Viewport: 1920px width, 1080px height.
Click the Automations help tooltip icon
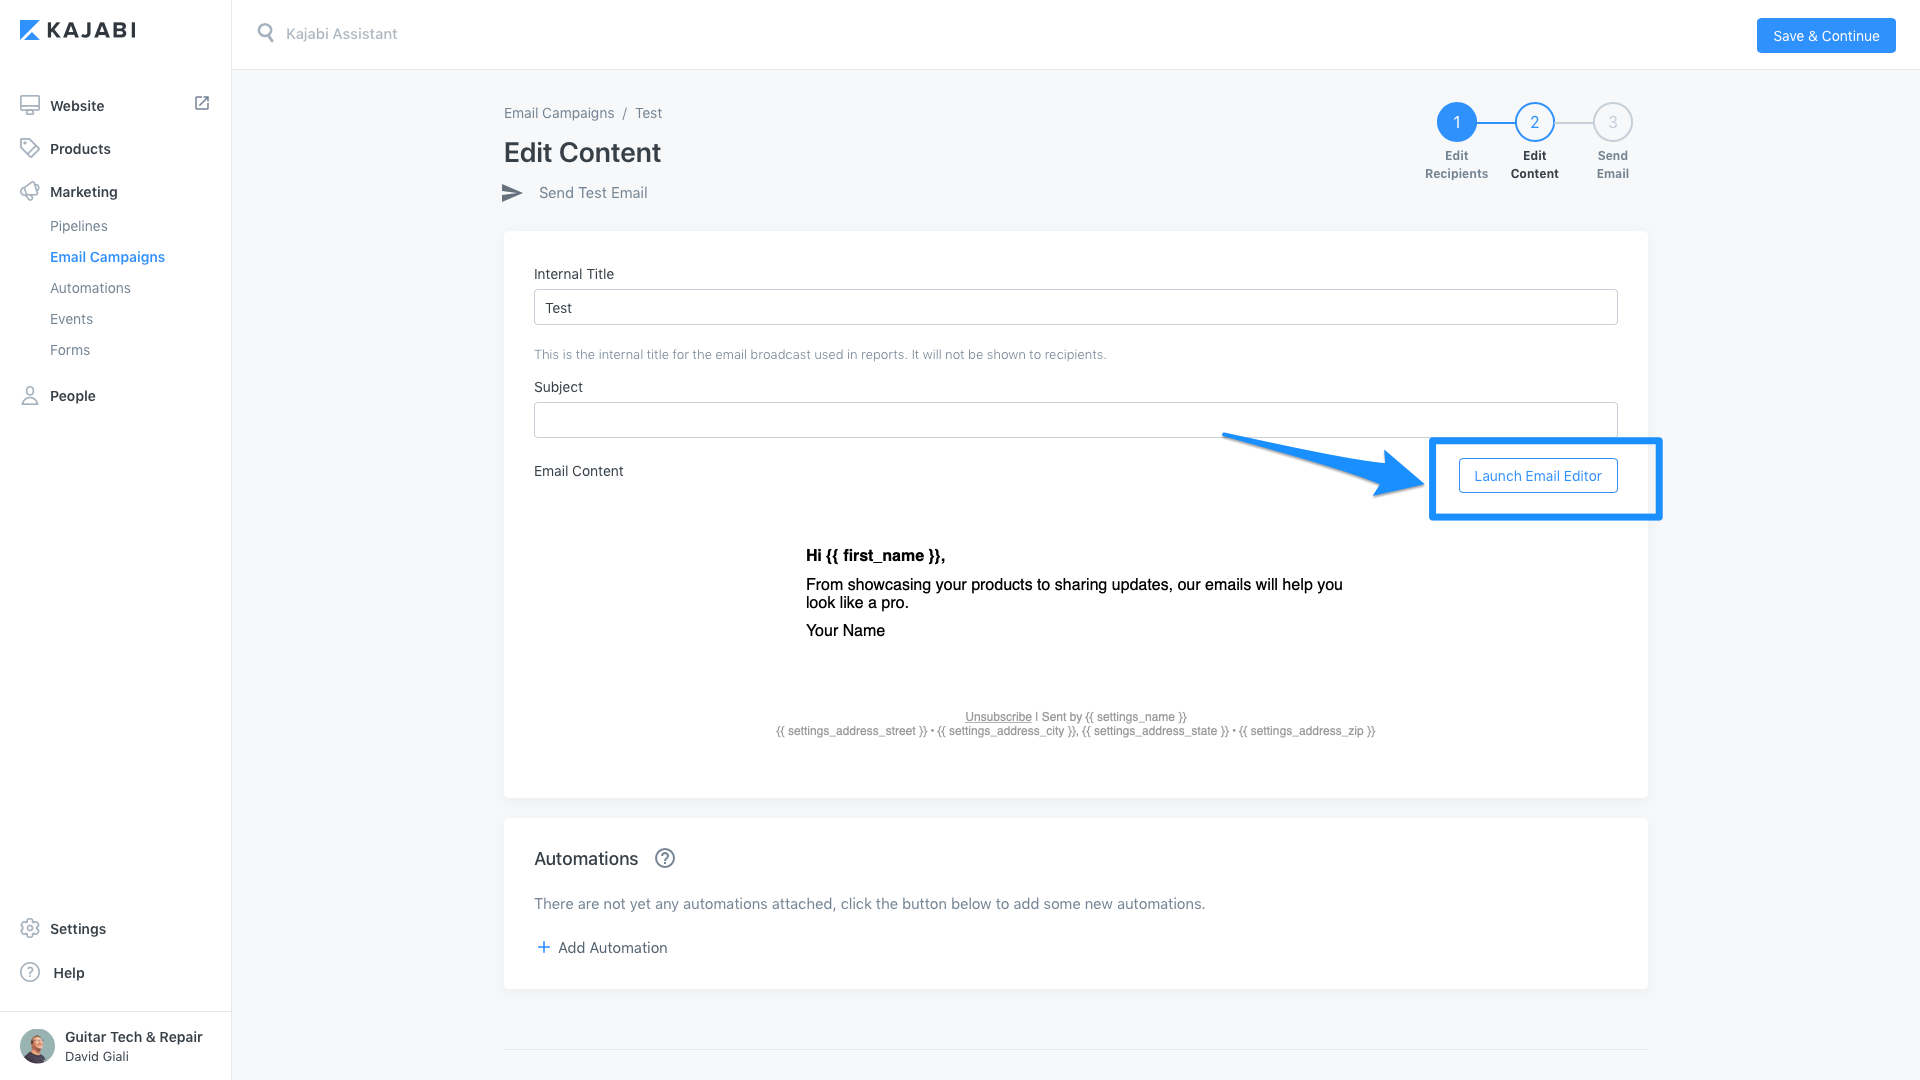pos(665,858)
